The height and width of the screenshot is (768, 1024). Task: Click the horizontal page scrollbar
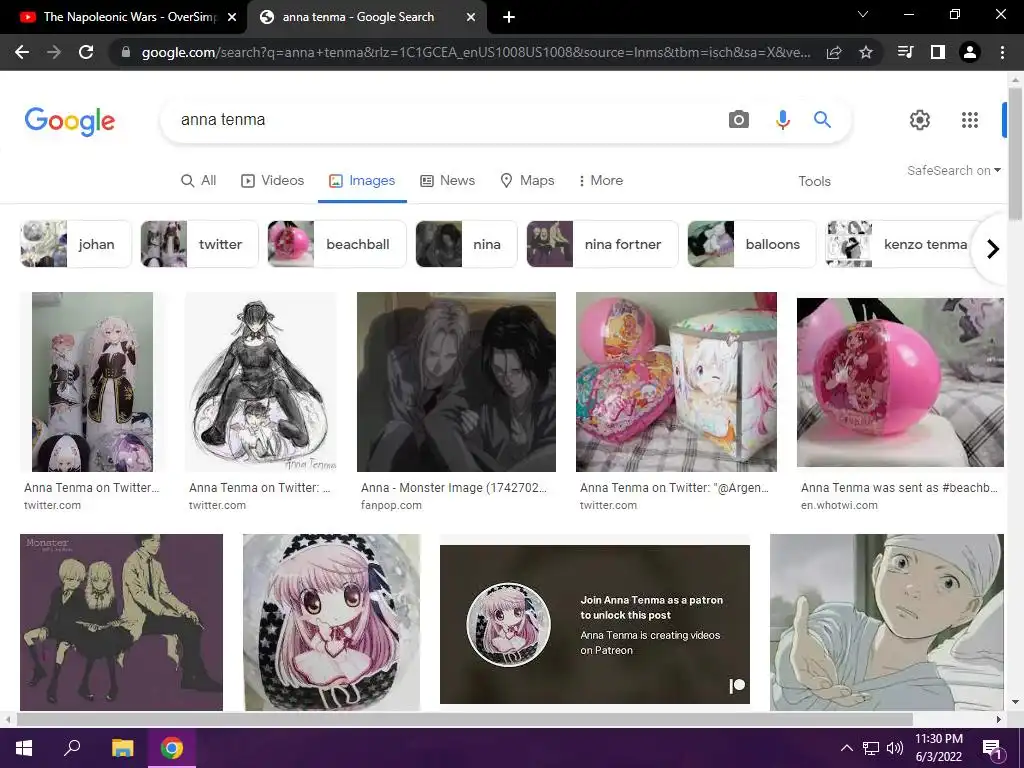pyautogui.click(x=464, y=719)
